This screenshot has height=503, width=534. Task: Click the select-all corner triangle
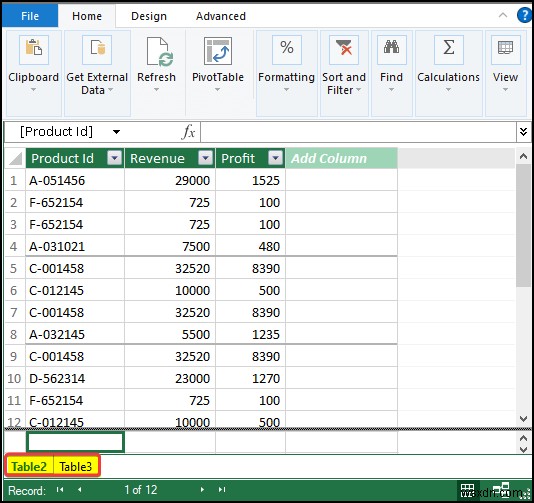point(15,158)
